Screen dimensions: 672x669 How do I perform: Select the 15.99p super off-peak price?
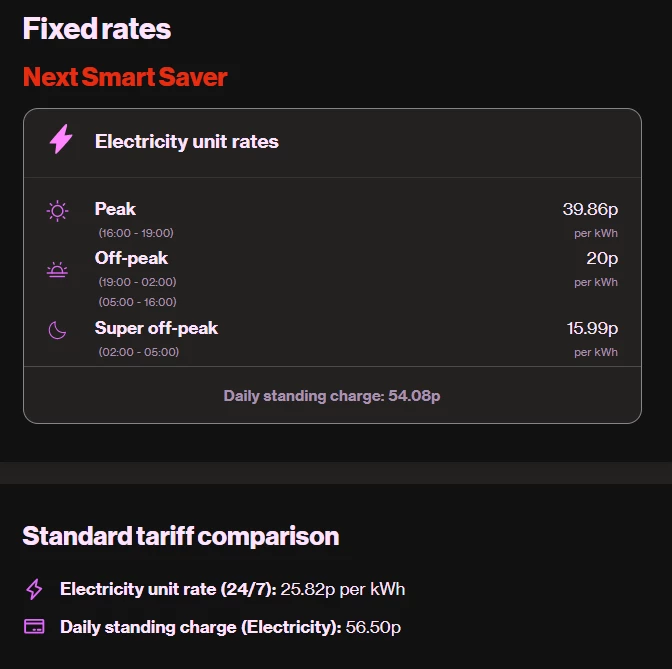[592, 328]
